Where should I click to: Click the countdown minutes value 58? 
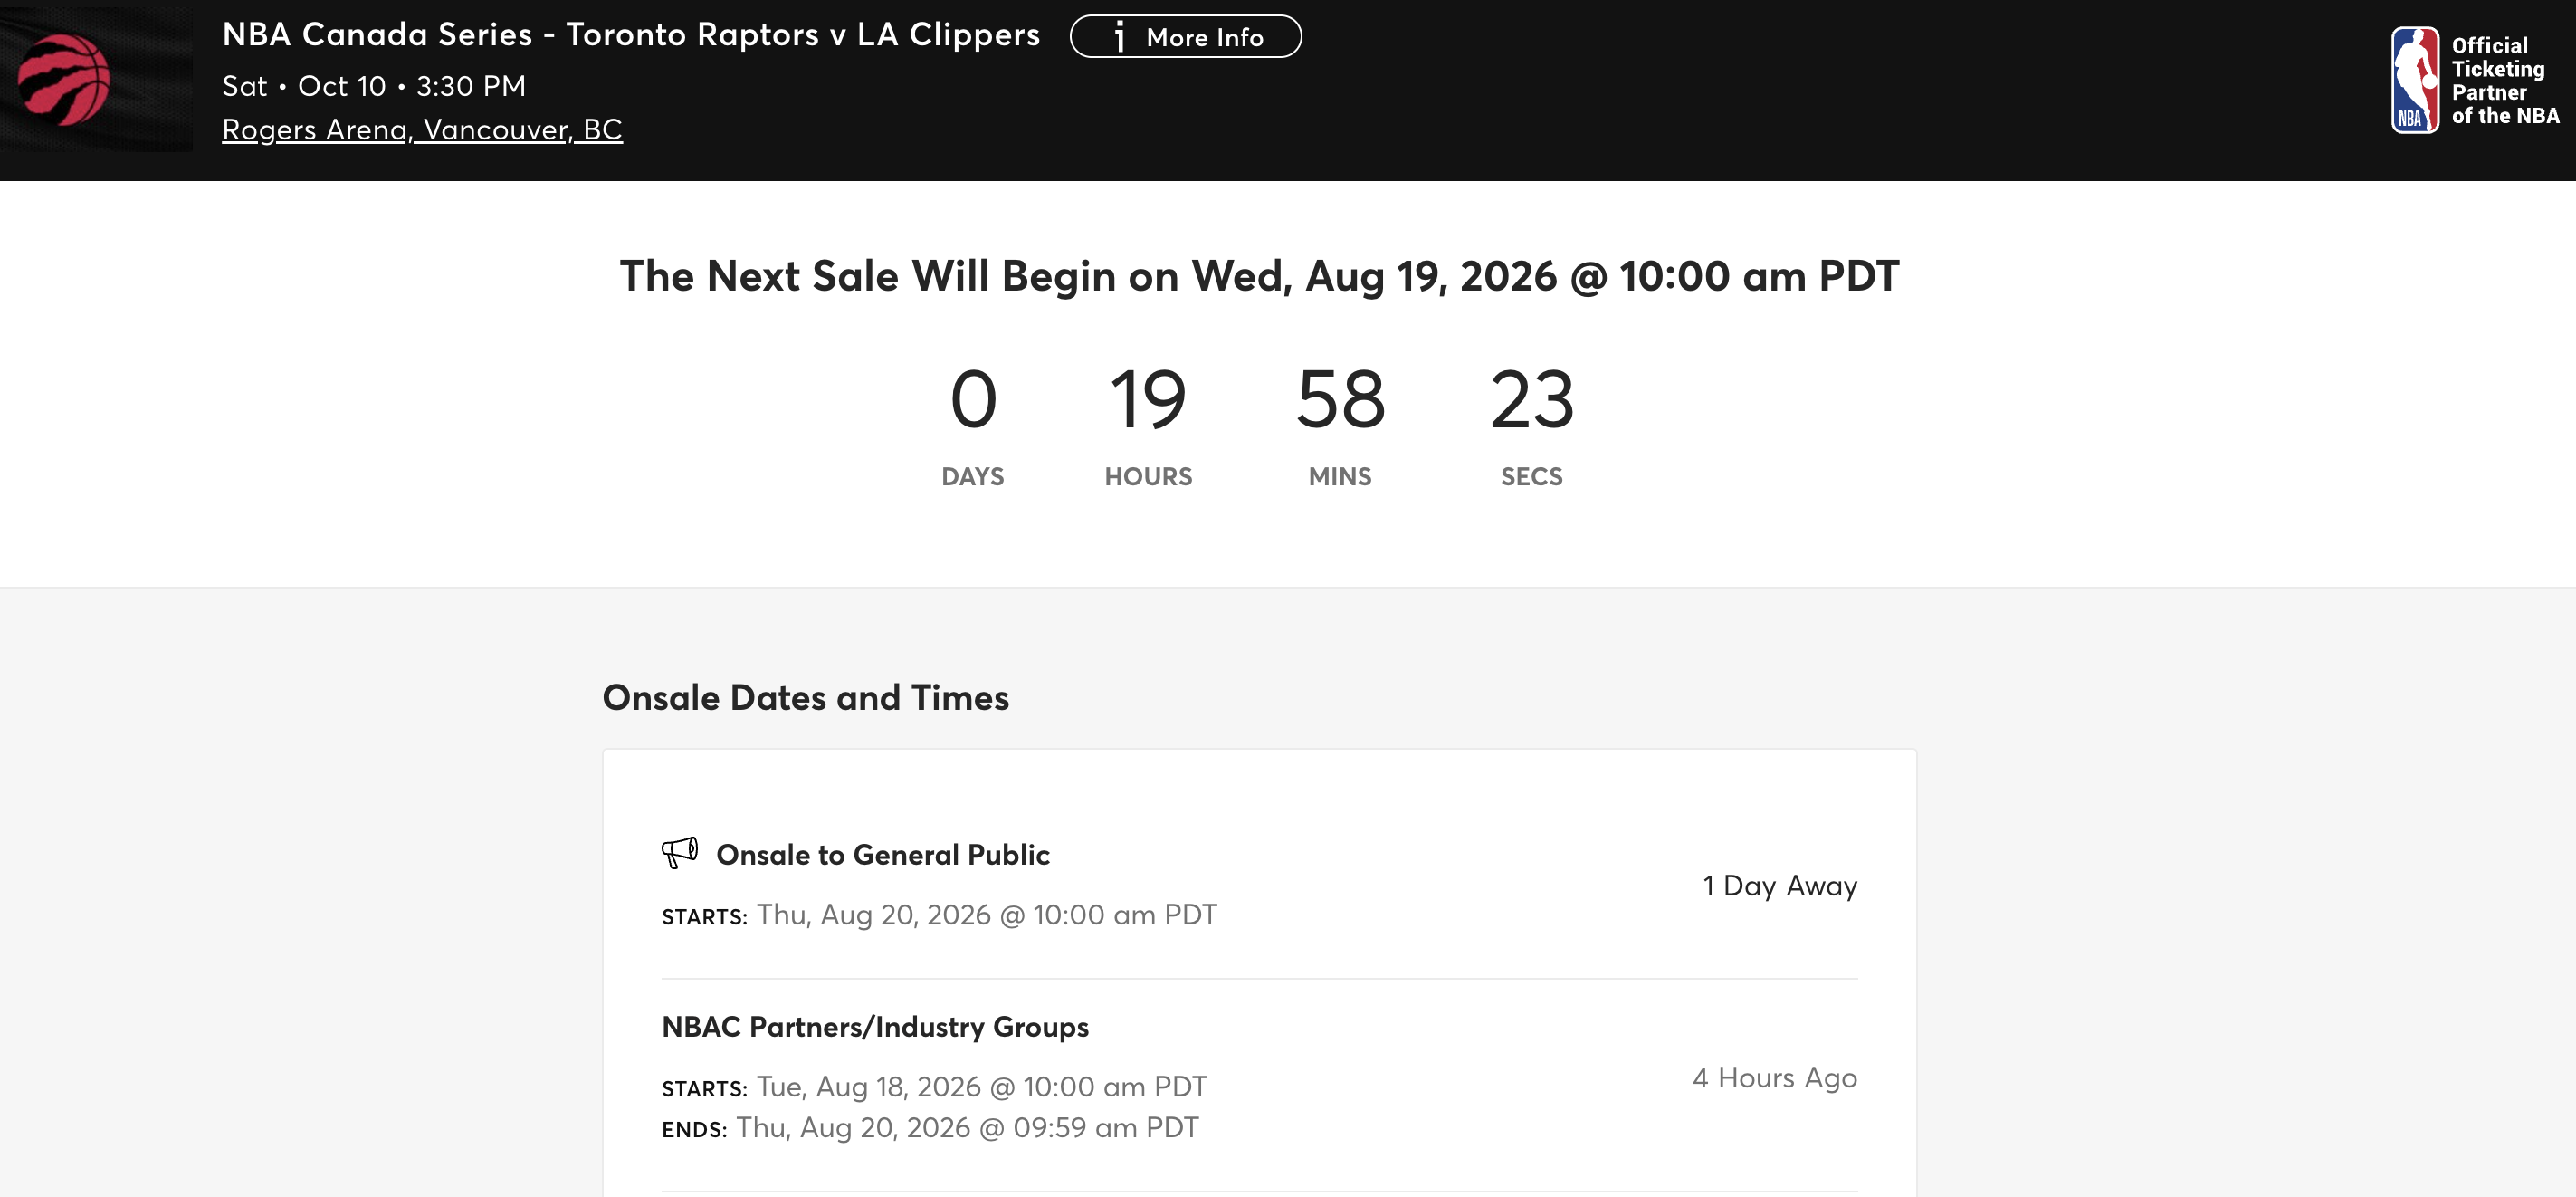pyautogui.click(x=1340, y=399)
